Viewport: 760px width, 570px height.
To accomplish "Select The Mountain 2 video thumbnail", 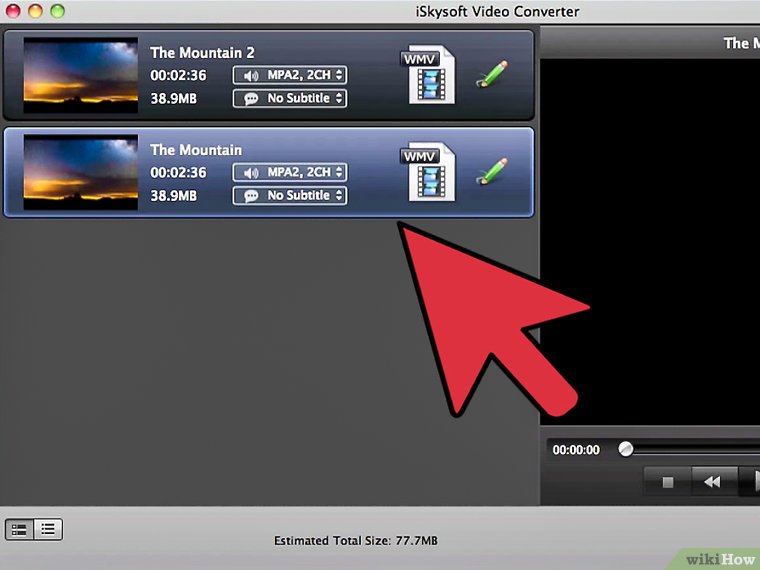I will click(80, 75).
